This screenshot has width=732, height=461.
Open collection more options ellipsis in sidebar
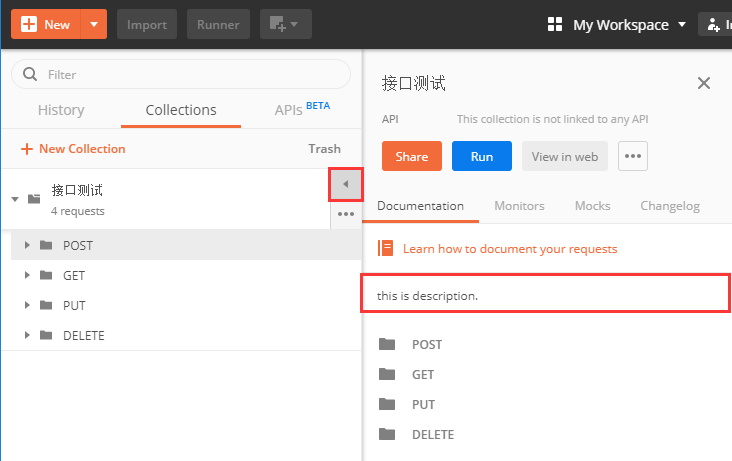pos(346,214)
